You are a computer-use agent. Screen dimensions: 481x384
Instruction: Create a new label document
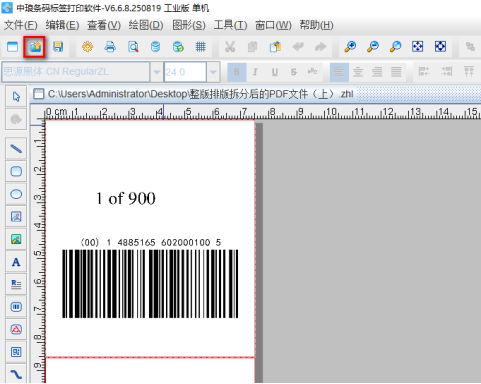click(x=13, y=47)
